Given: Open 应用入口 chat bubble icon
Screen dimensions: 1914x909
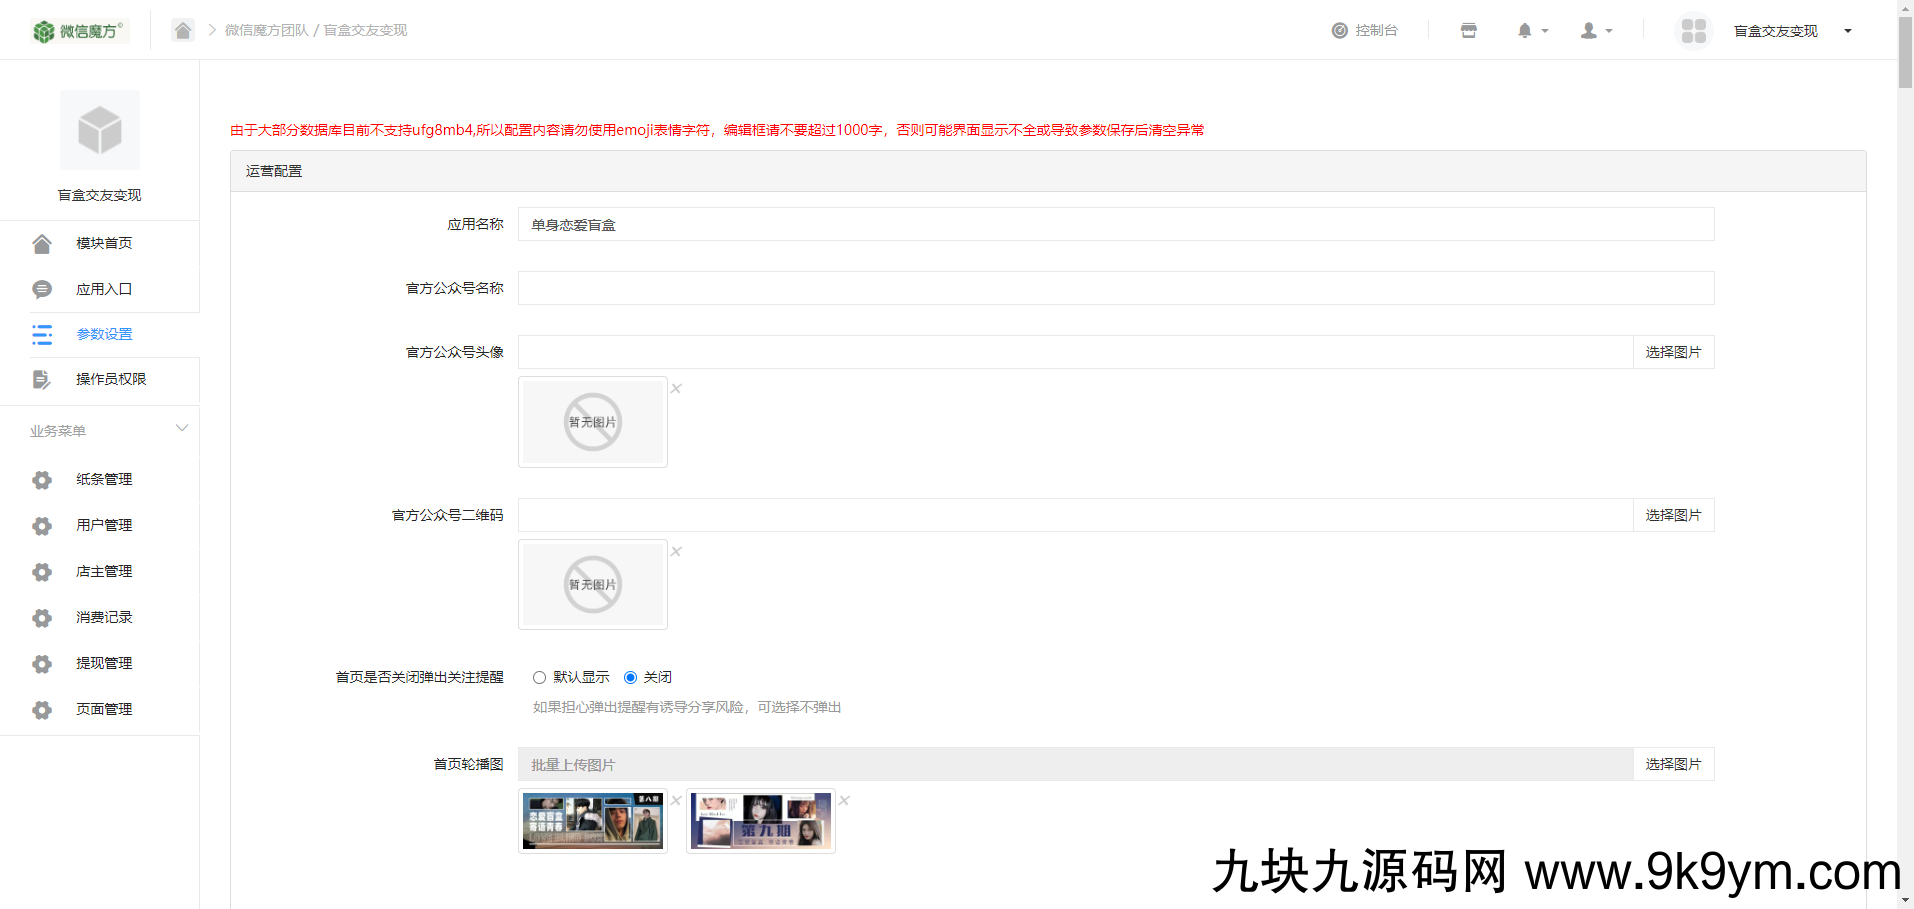Looking at the screenshot, I should click(x=41, y=289).
